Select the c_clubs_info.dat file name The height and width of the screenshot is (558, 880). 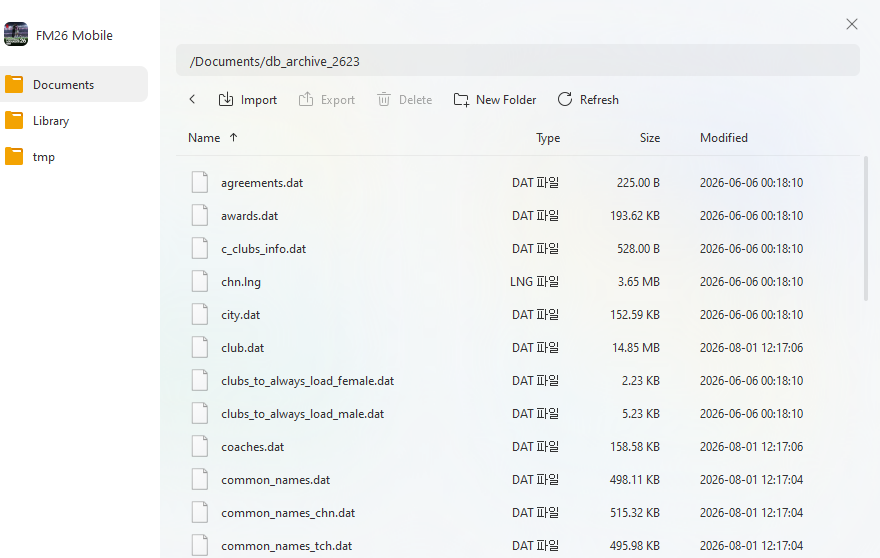(x=263, y=249)
